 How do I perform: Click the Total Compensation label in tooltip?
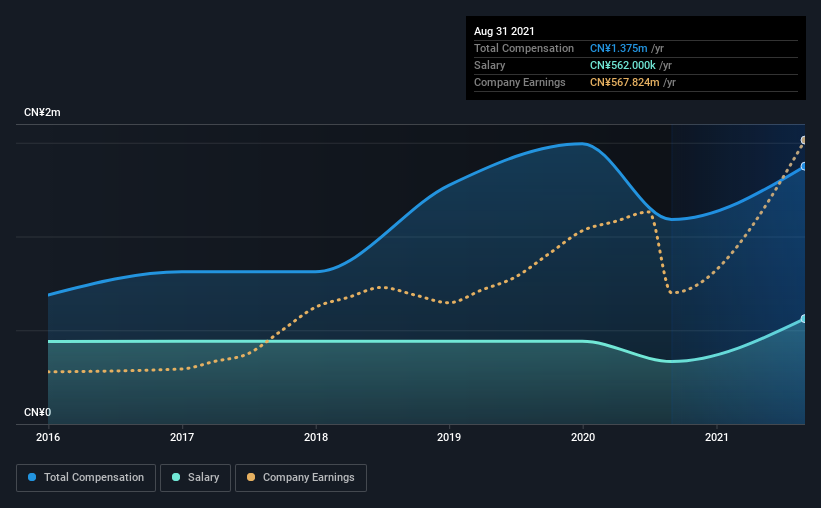(x=524, y=48)
